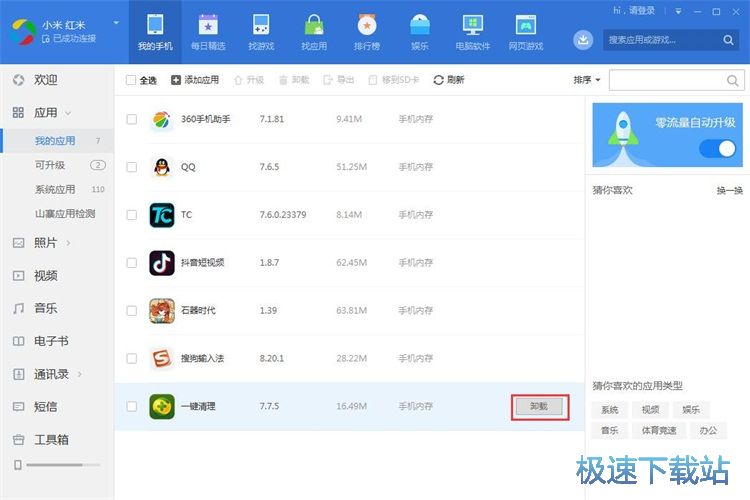Click the 音乐 category tag
This screenshot has width=750, height=500.
[609, 431]
